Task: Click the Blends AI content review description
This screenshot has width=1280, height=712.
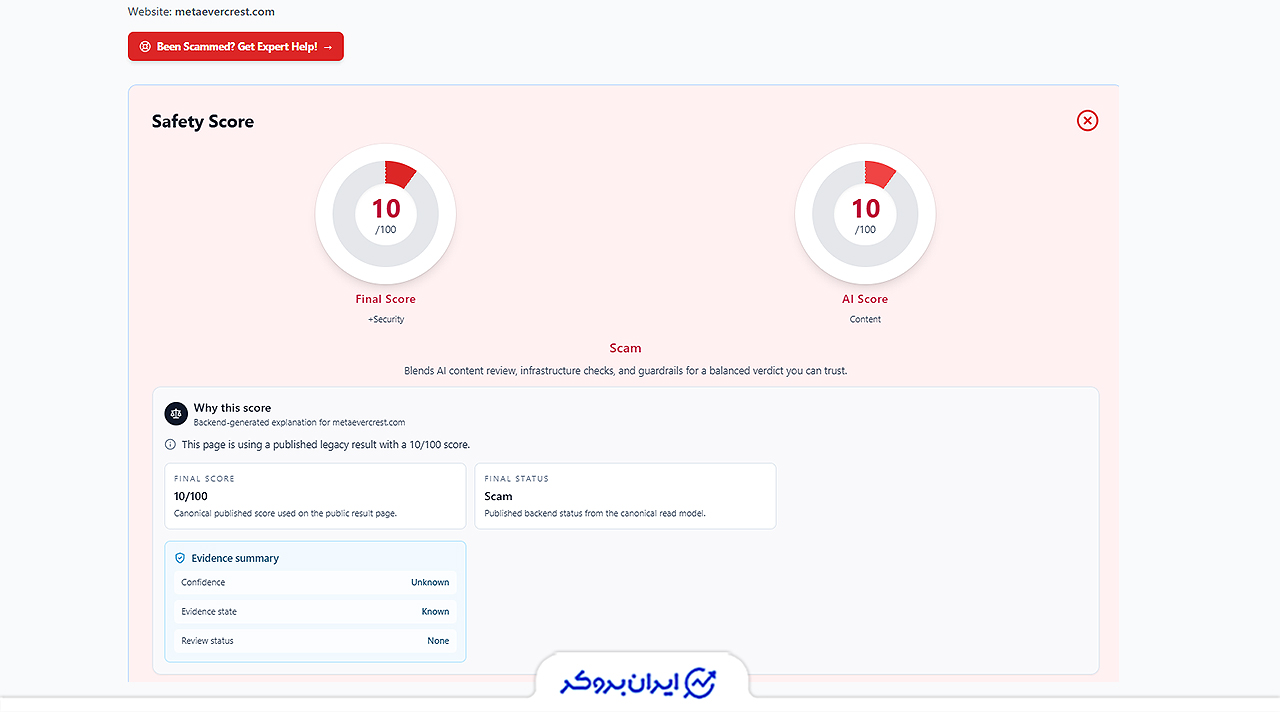Action: pyautogui.click(x=625, y=370)
